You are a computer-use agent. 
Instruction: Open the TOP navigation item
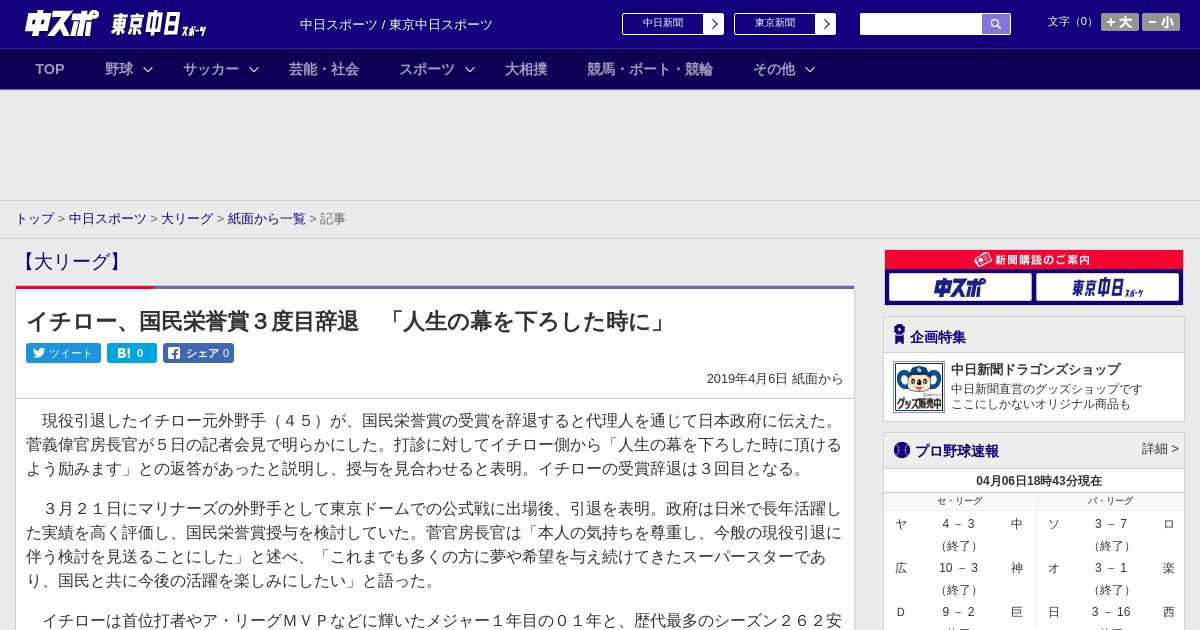pyautogui.click(x=50, y=69)
